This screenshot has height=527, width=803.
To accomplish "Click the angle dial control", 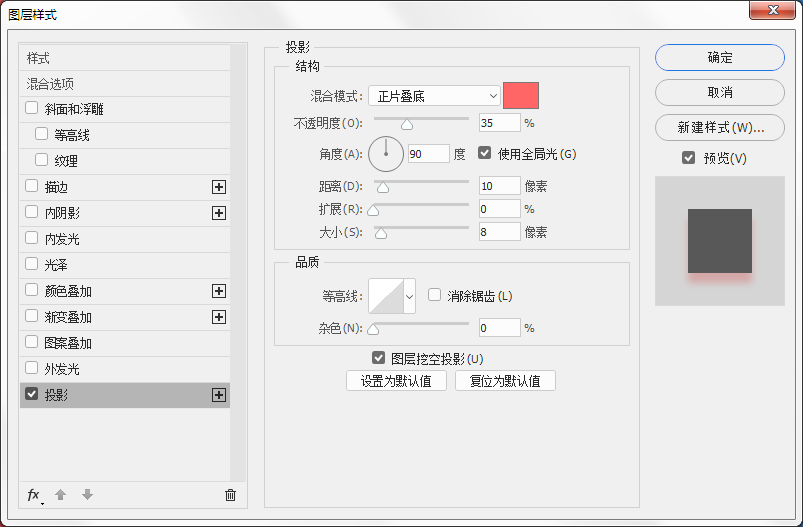I will [x=386, y=154].
